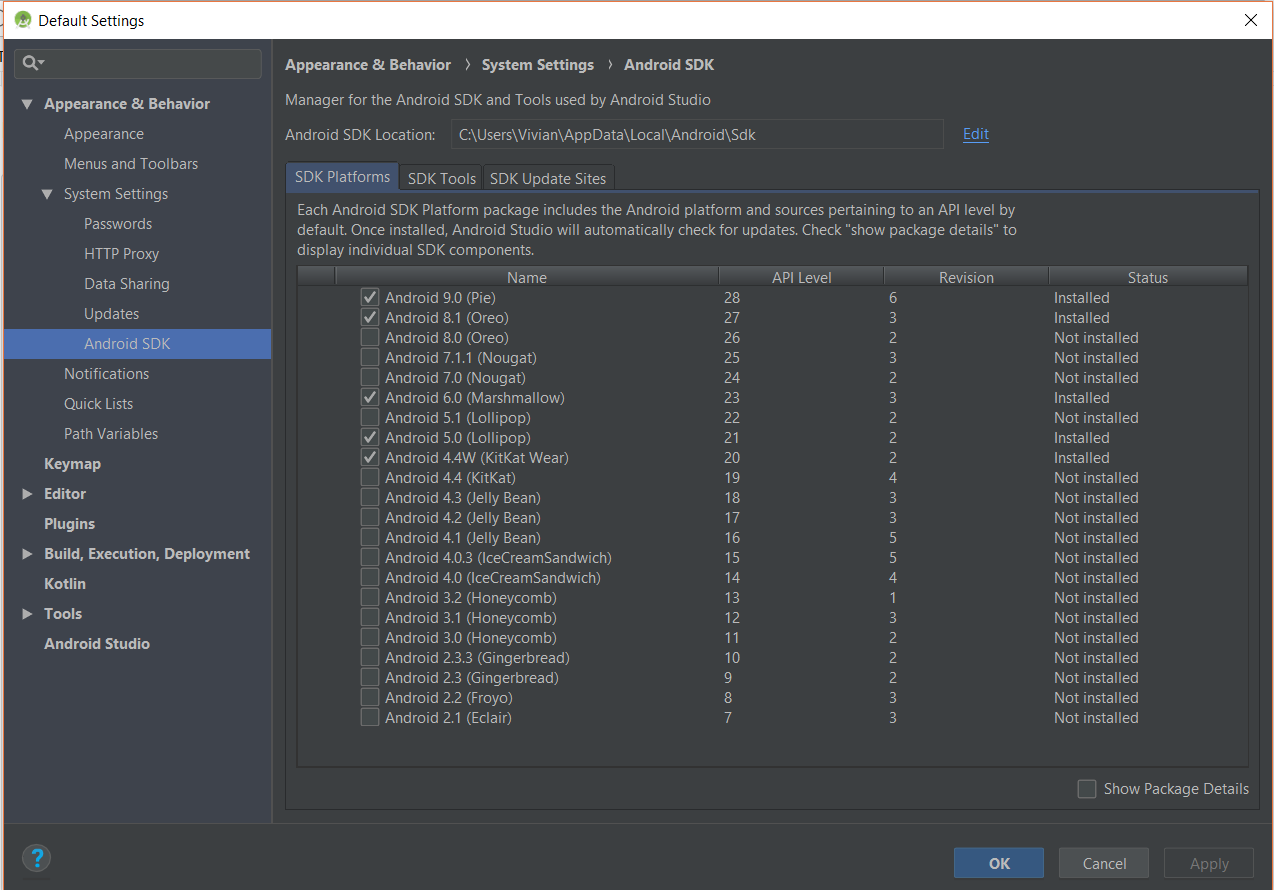
Task: Click the Edit link for SDK location
Action: tap(976, 134)
